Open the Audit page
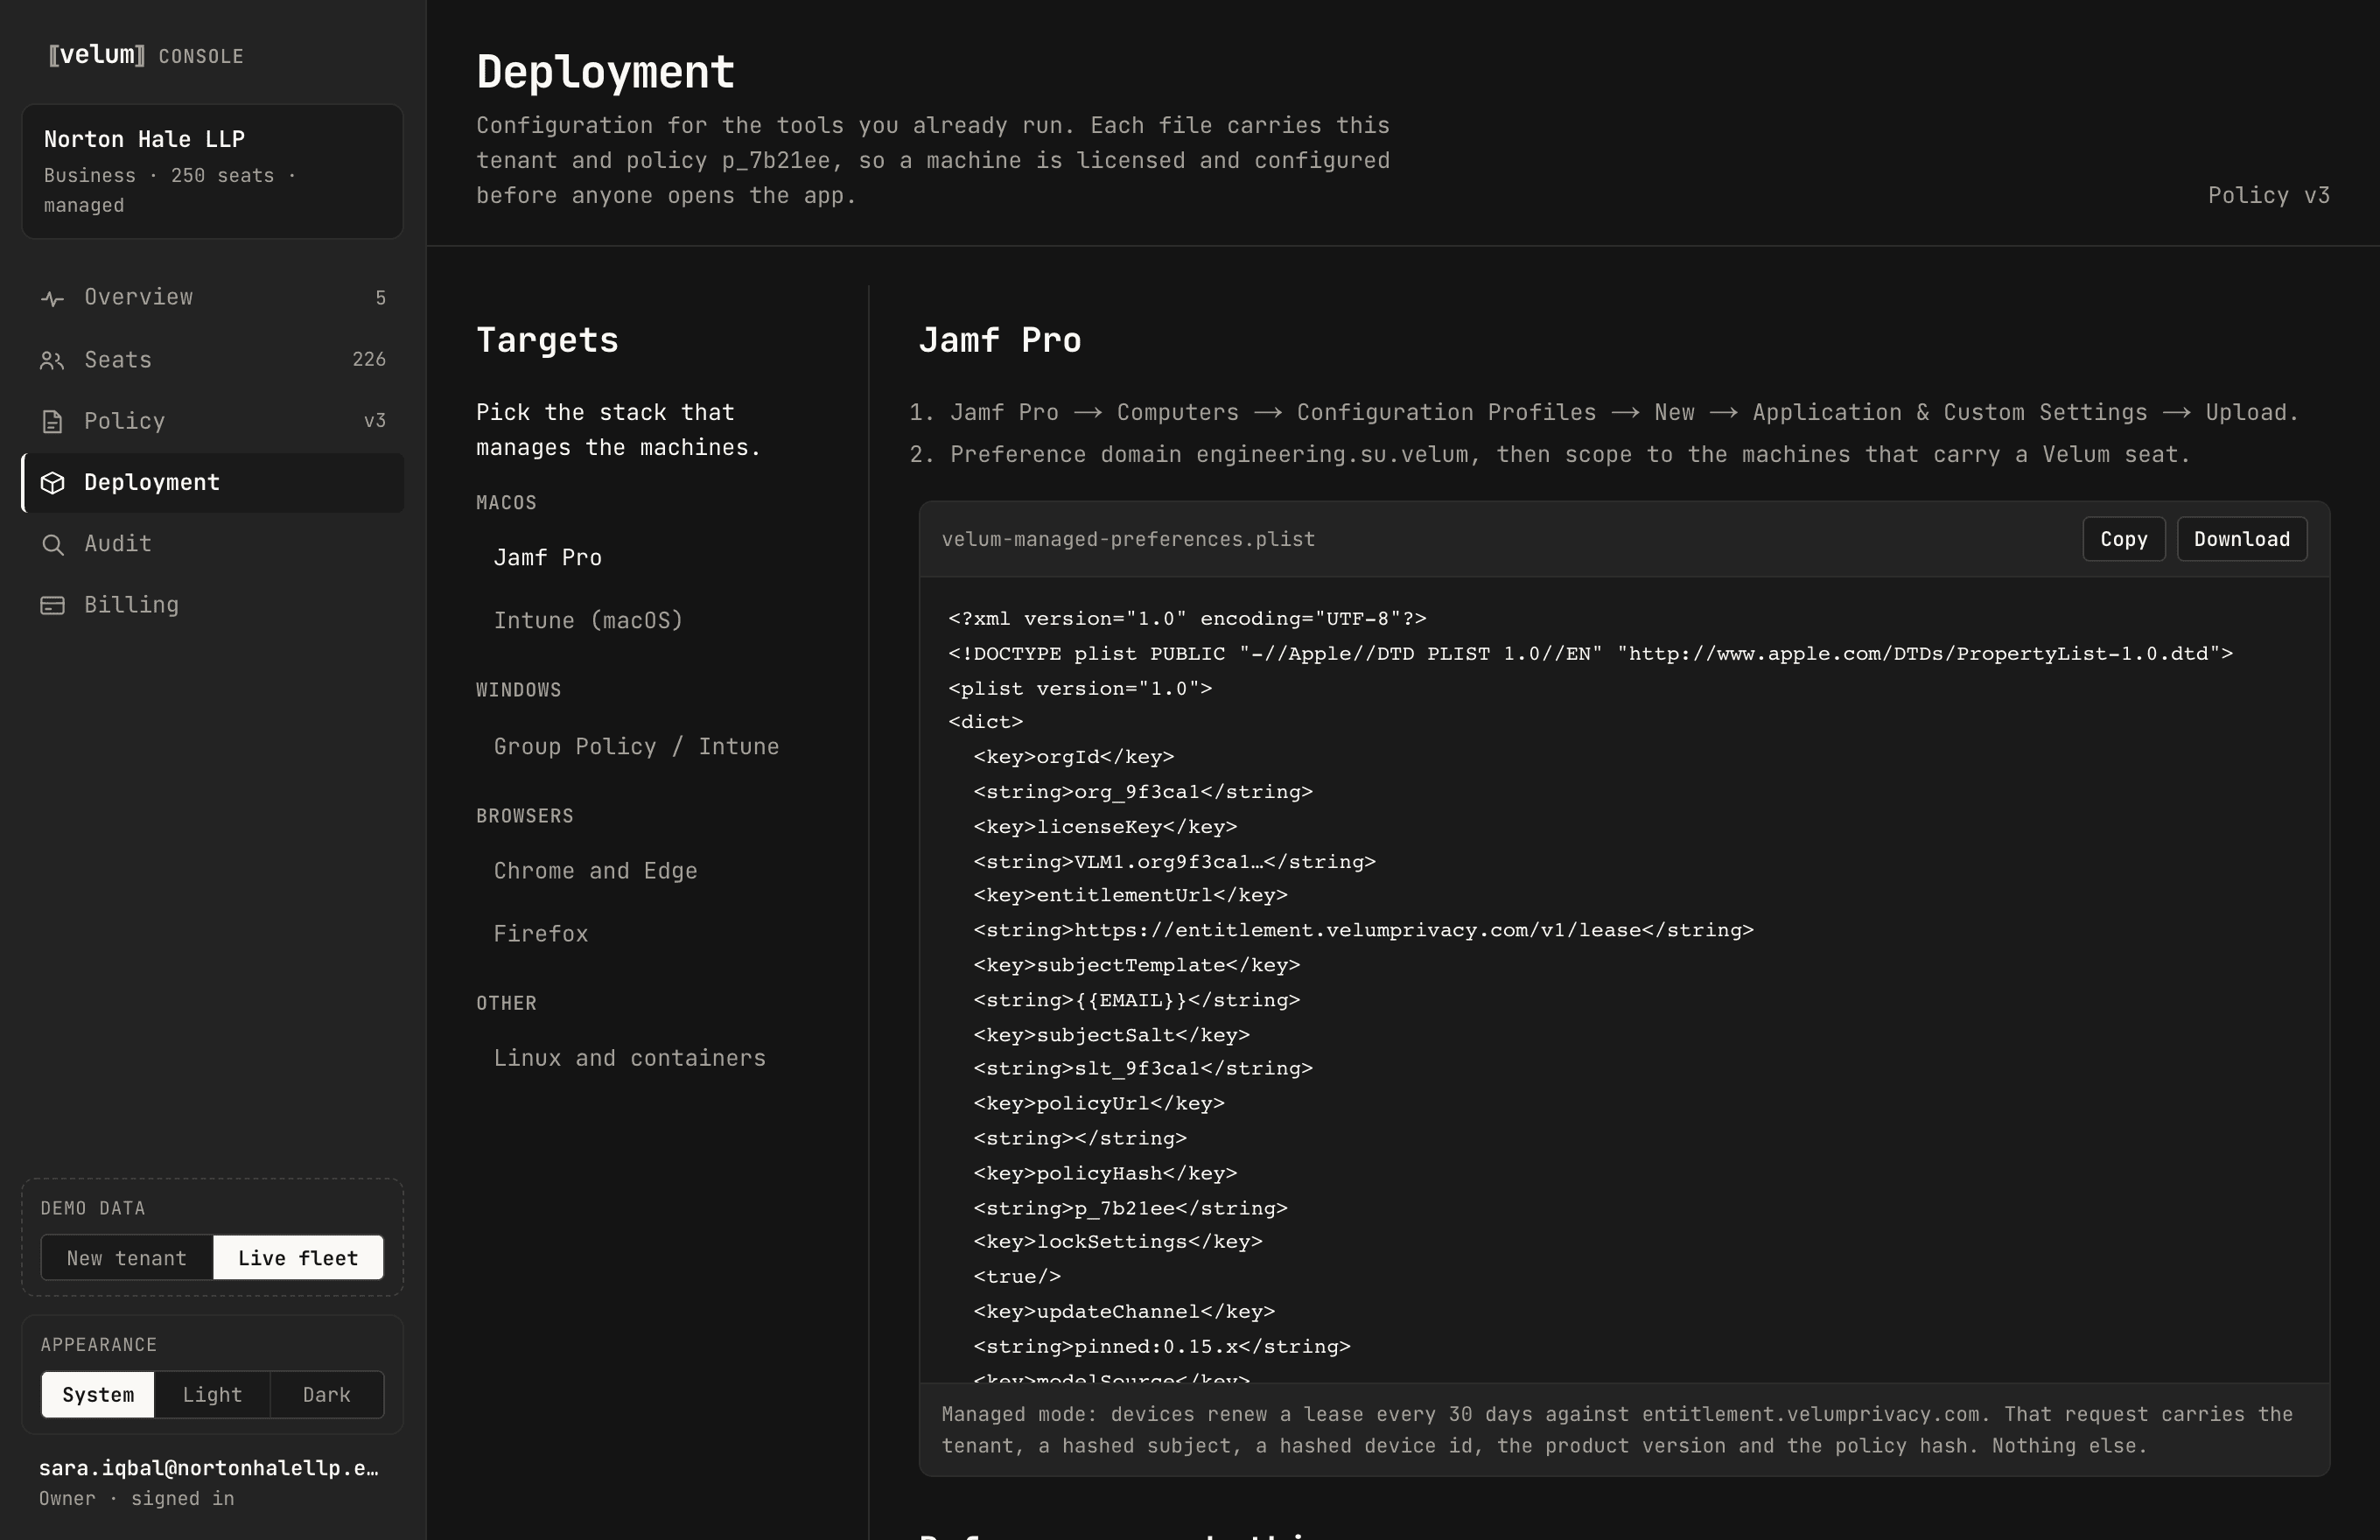This screenshot has width=2380, height=1540. point(213,544)
